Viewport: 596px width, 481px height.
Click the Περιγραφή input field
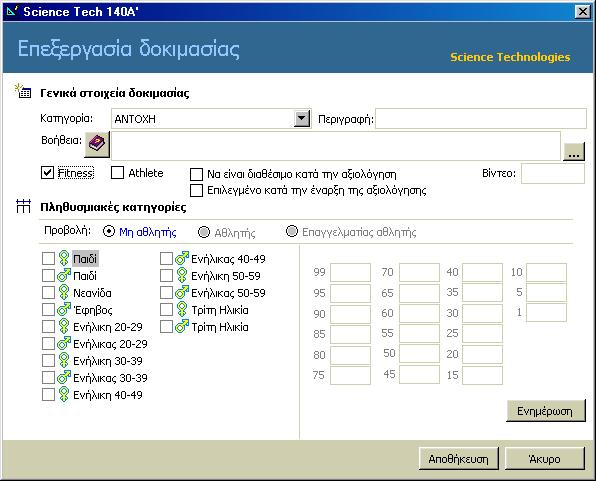point(481,119)
